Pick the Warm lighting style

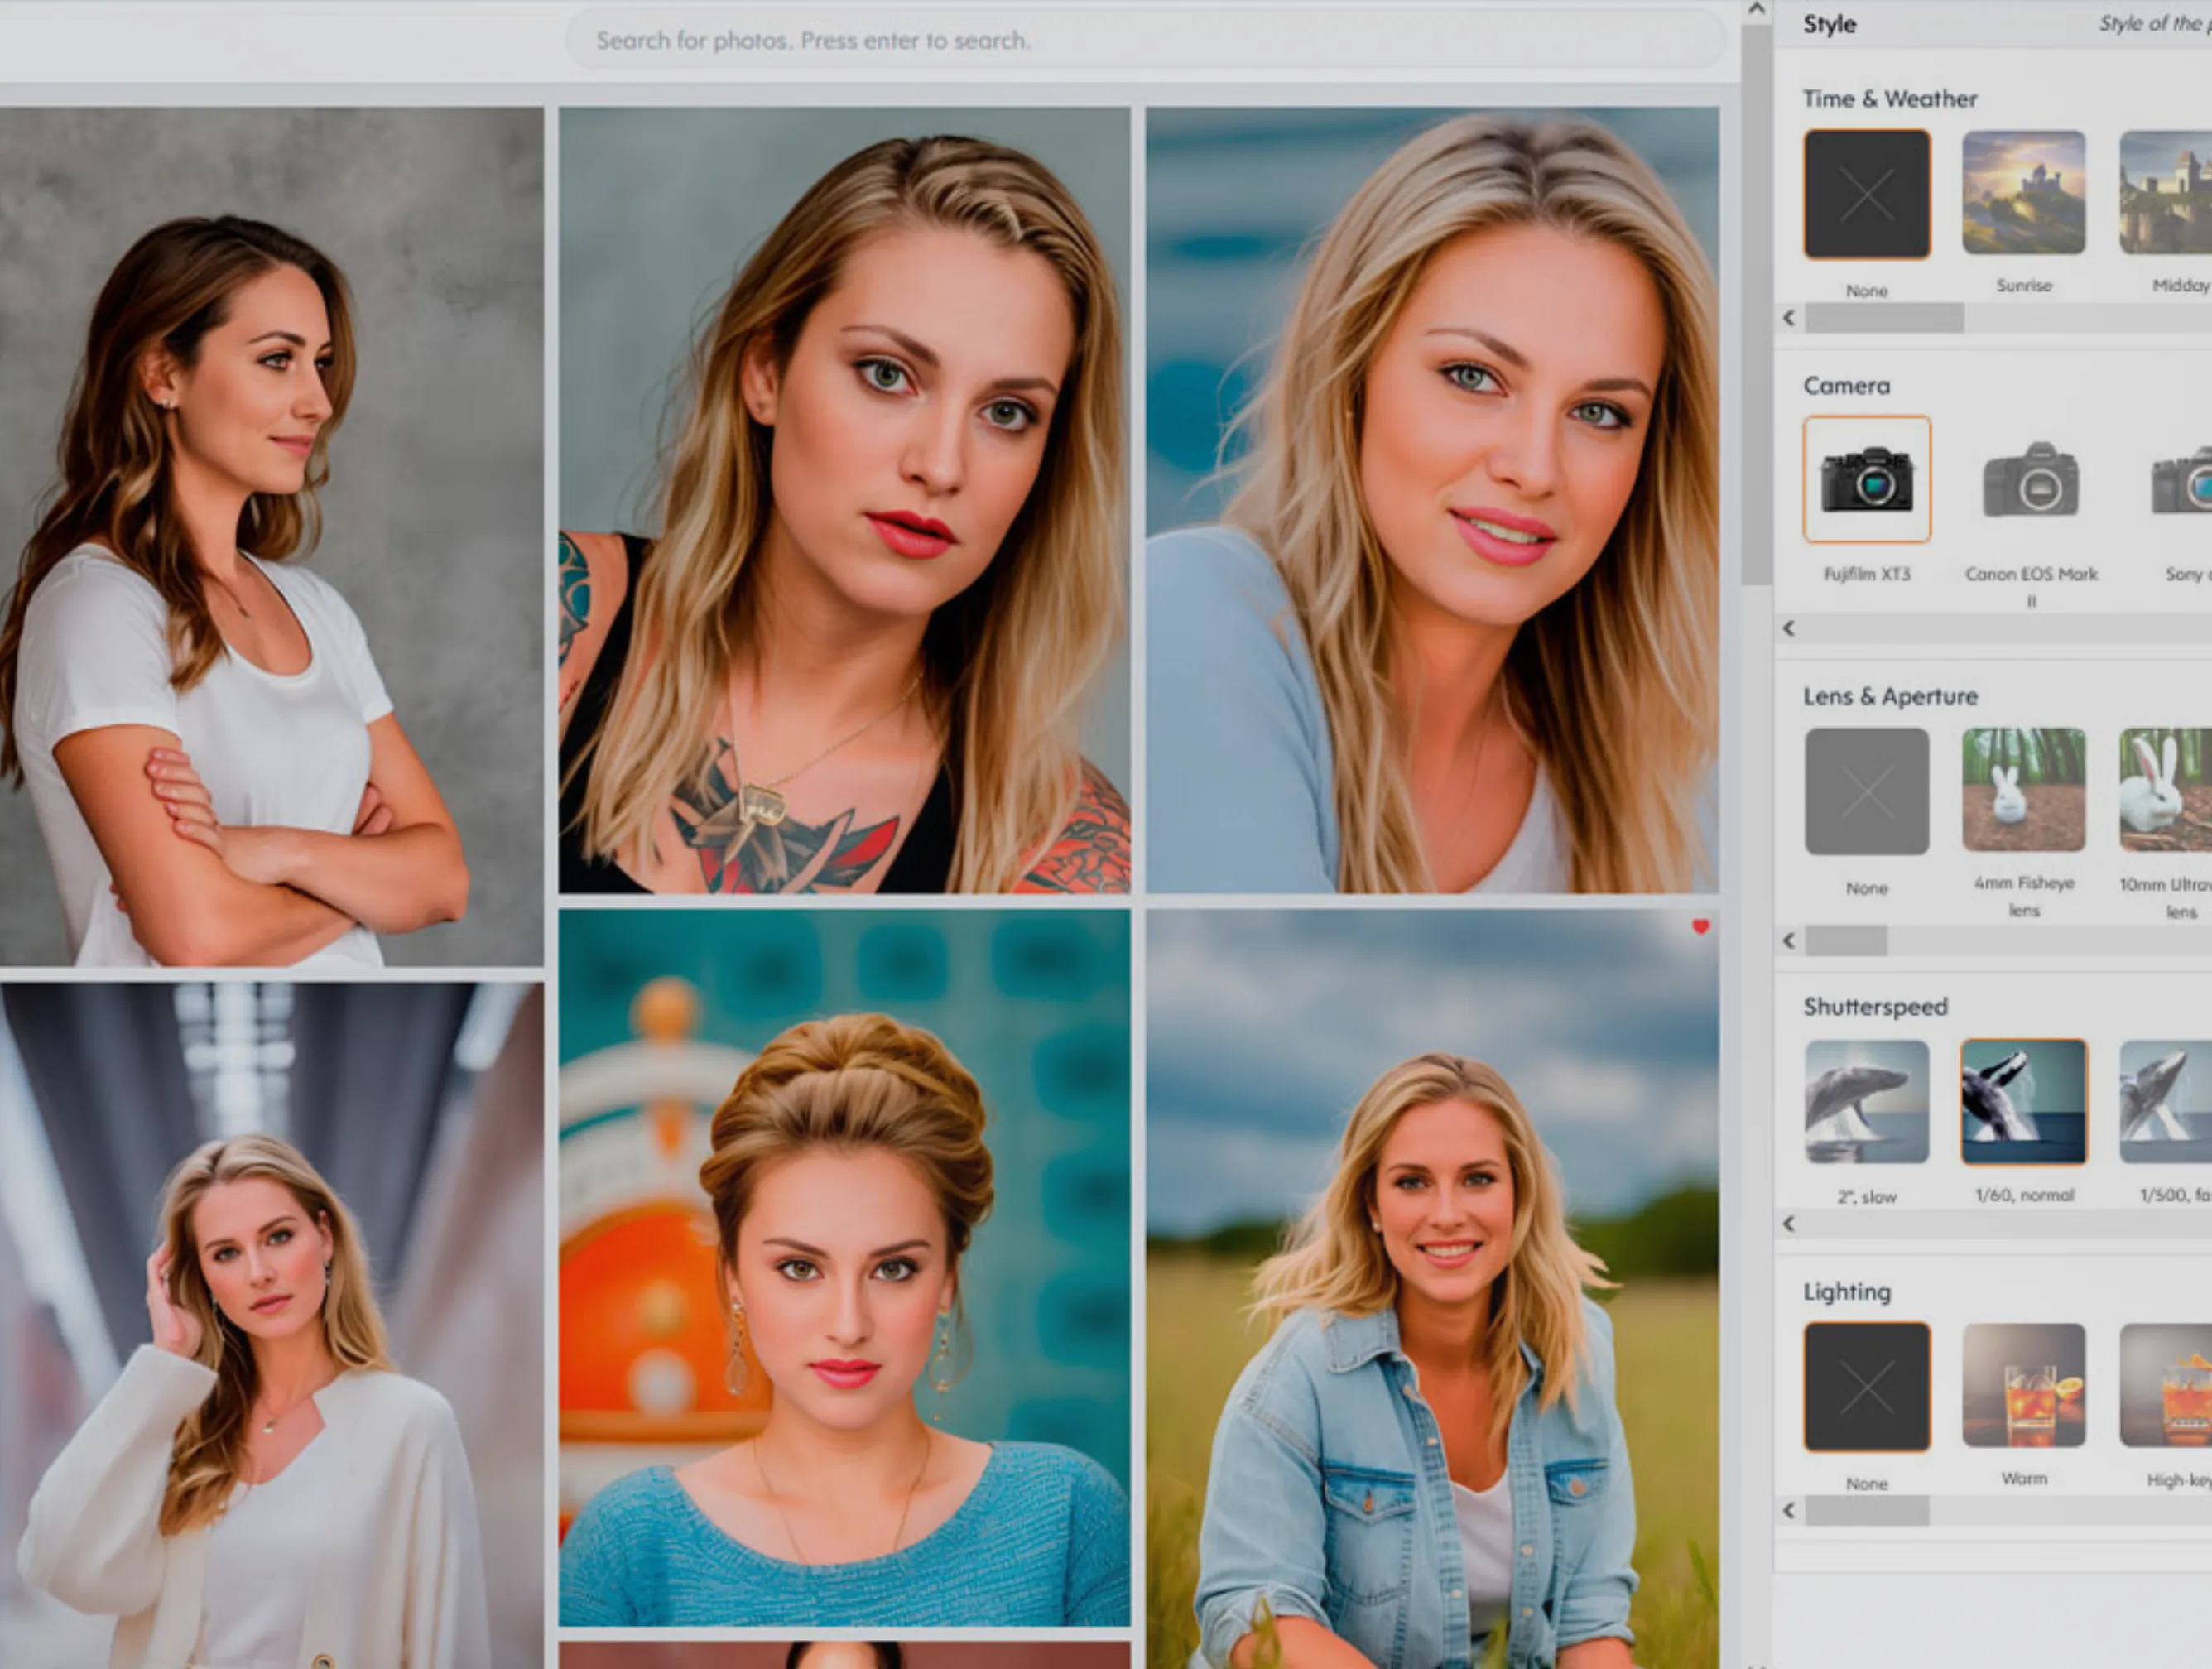pos(2023,1385)
